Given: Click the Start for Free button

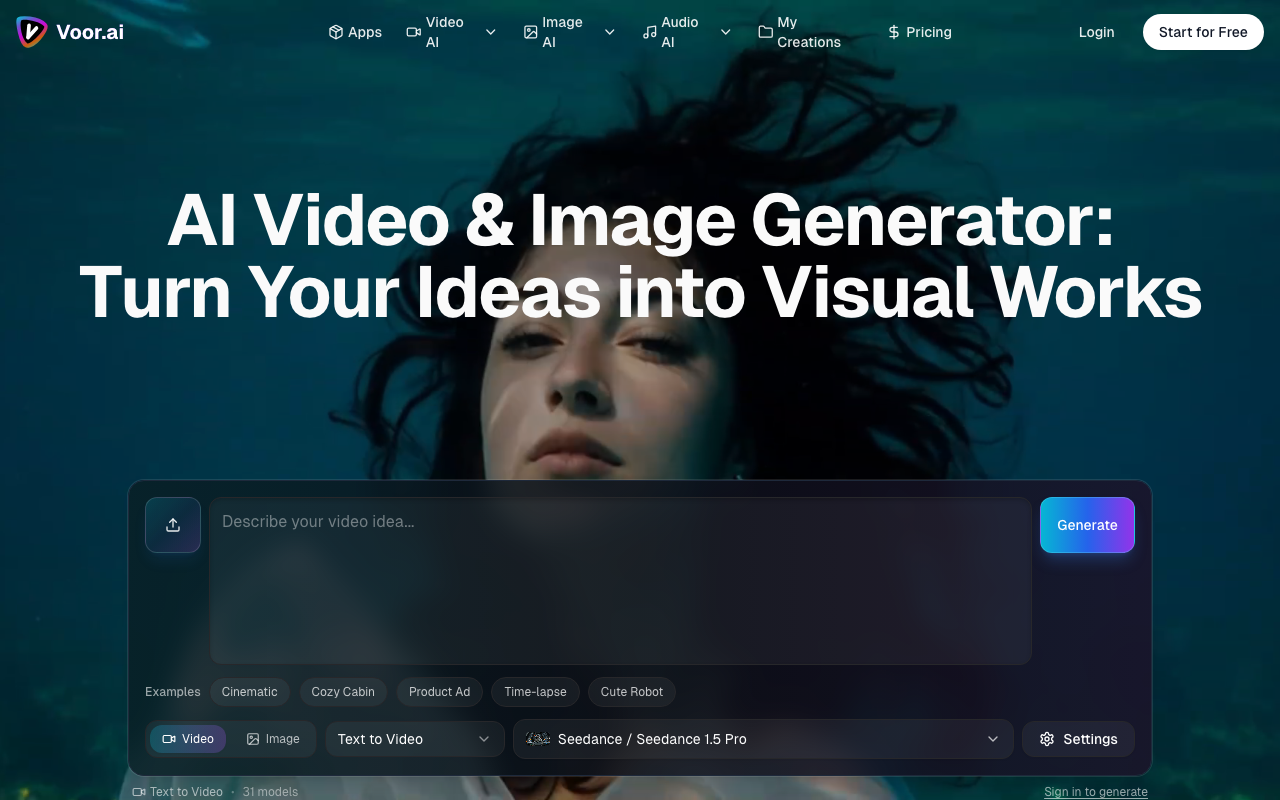Looking at the screenshot, I should 1203,32.
